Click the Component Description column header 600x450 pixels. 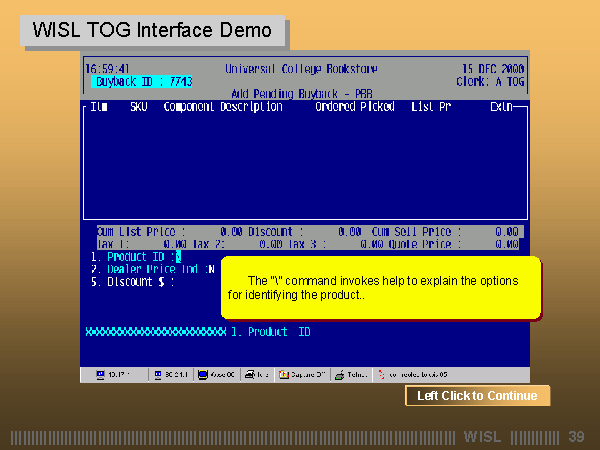[x=222, y=106]
